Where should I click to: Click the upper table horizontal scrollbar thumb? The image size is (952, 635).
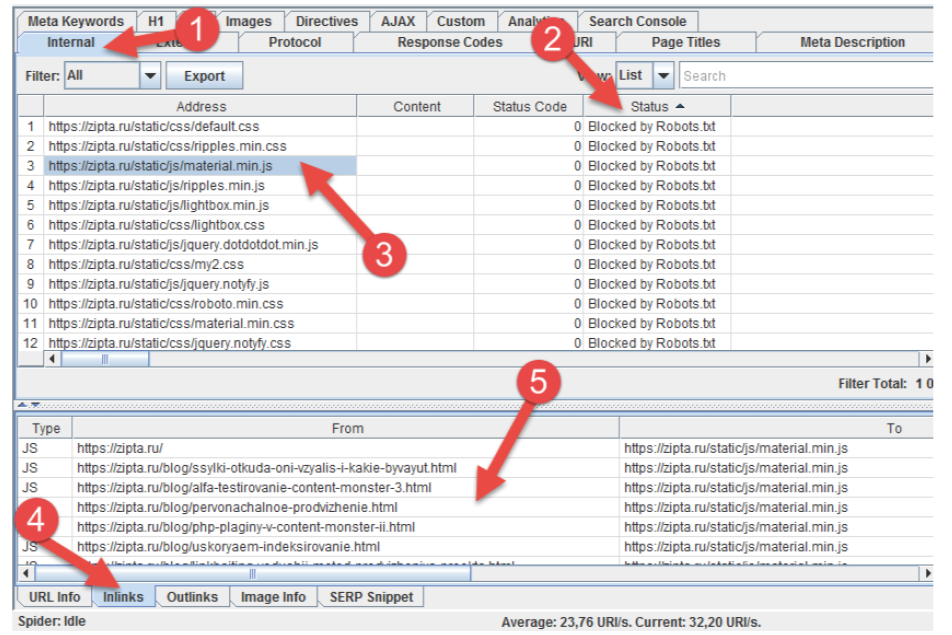coord(104,359)
